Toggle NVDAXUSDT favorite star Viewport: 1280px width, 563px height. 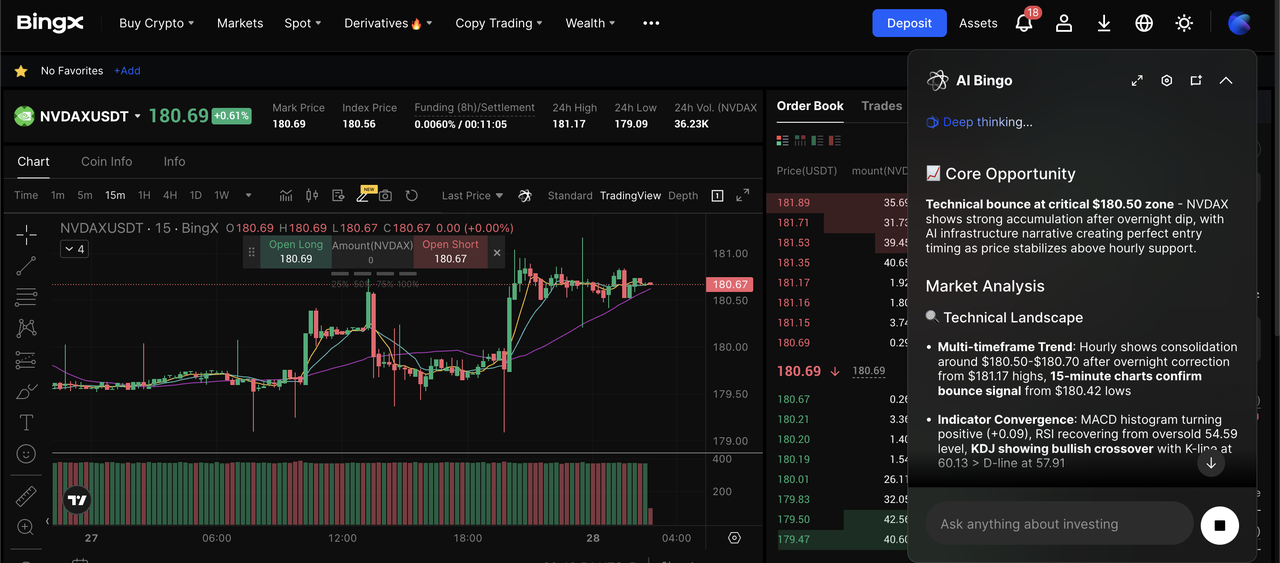click(20, 71)
